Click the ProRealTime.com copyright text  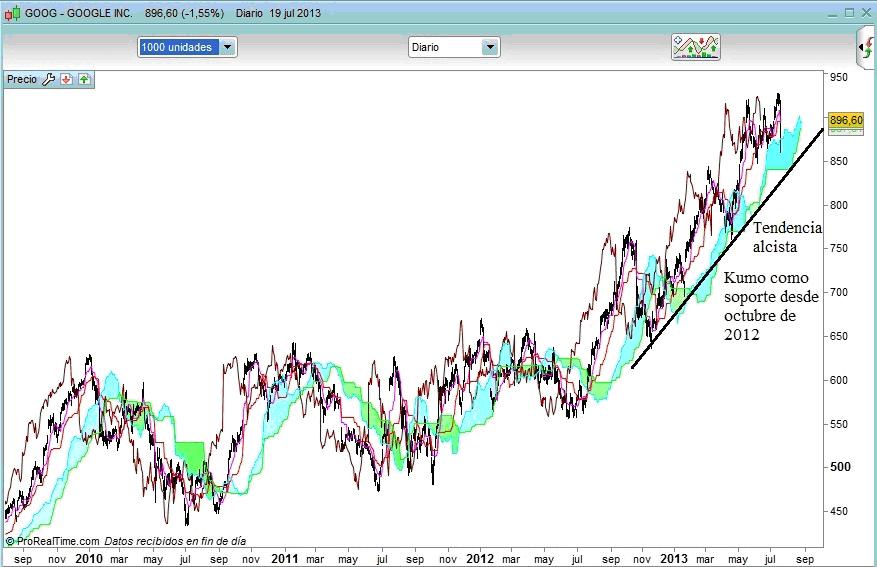click(53, 541)
